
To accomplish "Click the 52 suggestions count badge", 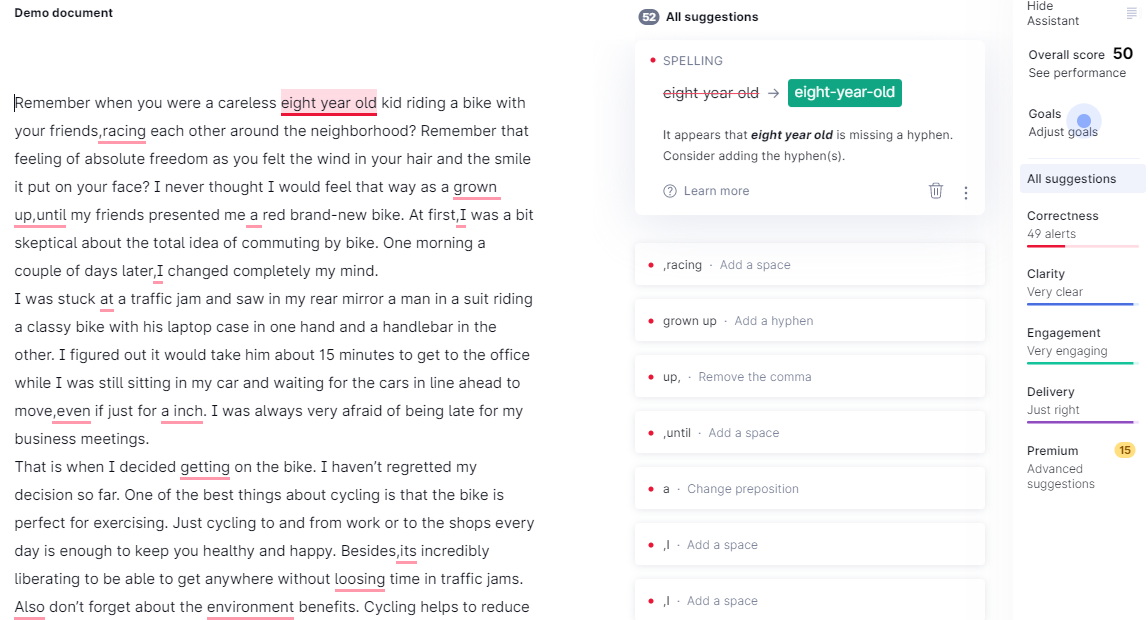I will (649, 17).
